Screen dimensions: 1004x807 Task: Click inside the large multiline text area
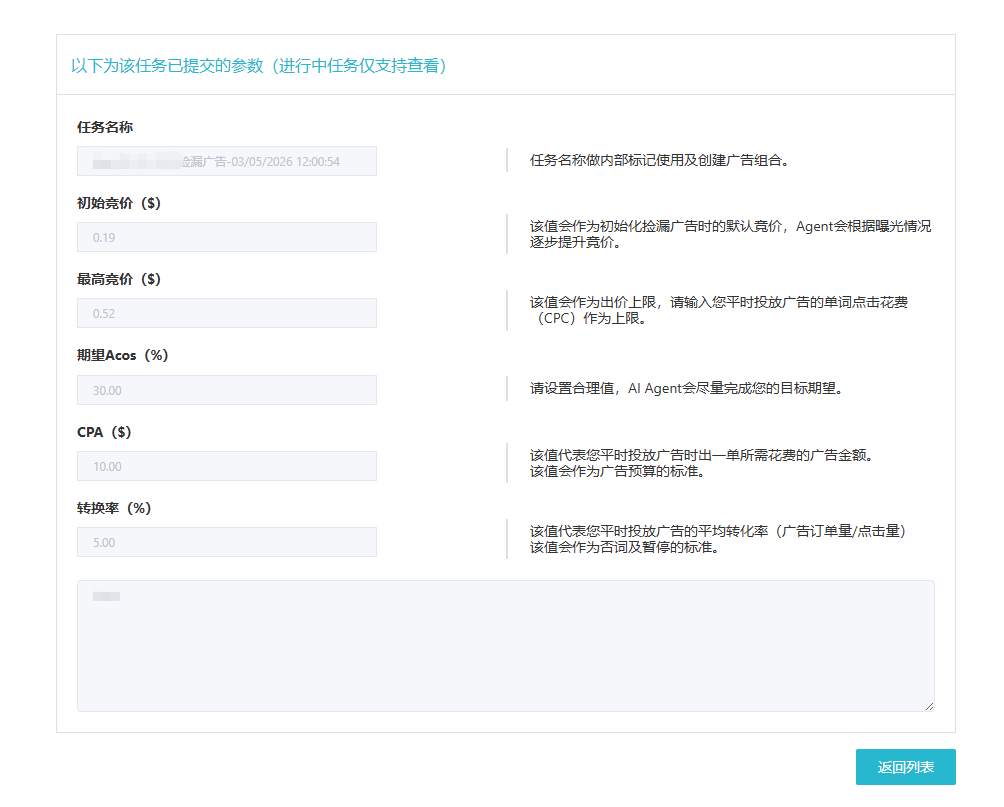click(x=505, y=645)
